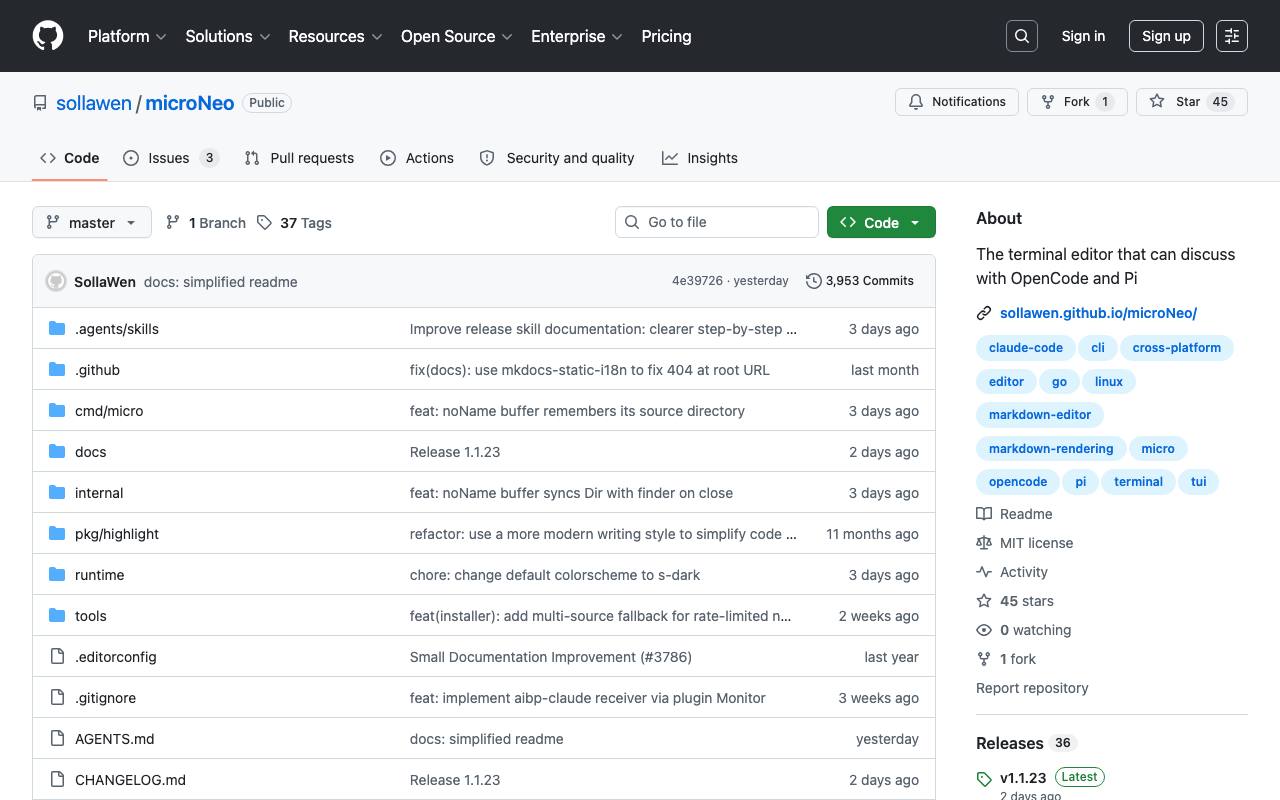1280x800 pixels.
Task: Open the Insights tab
Action: [700, 158]
